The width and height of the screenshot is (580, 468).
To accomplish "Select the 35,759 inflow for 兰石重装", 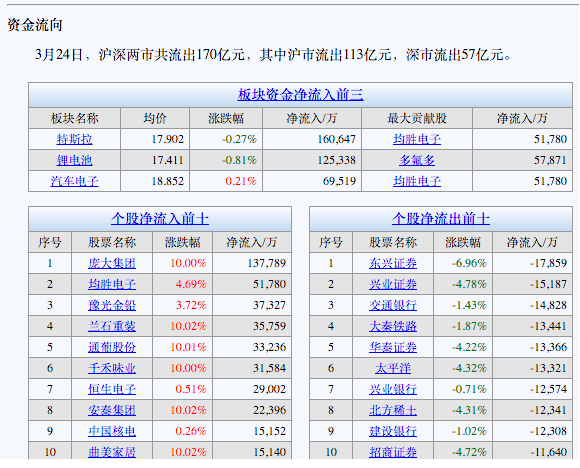I will [x=269, y=326].
